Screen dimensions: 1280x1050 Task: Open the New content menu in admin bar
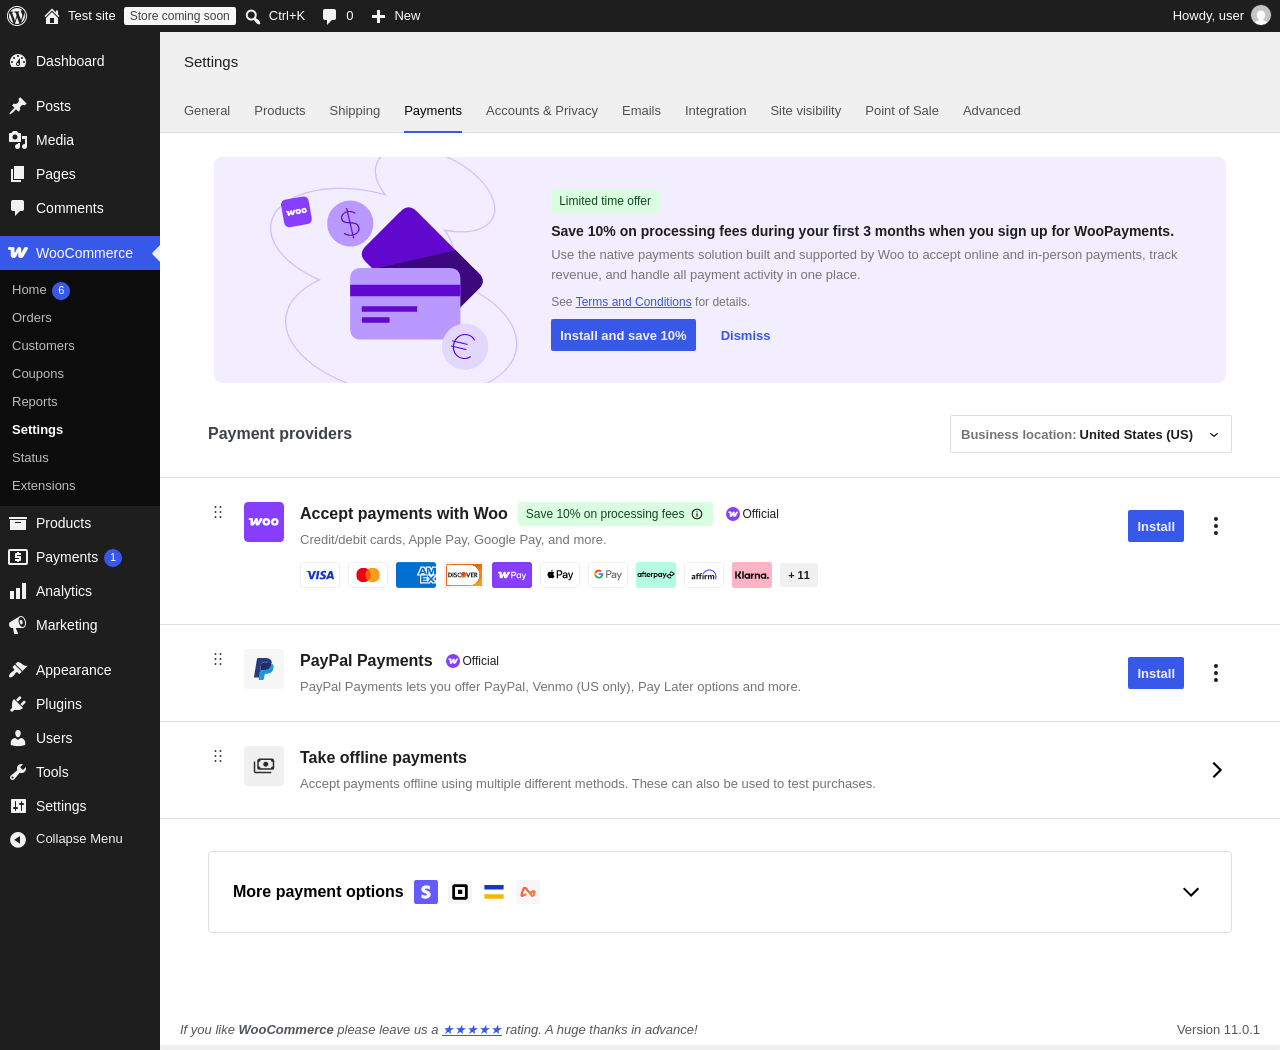[396, 16]
